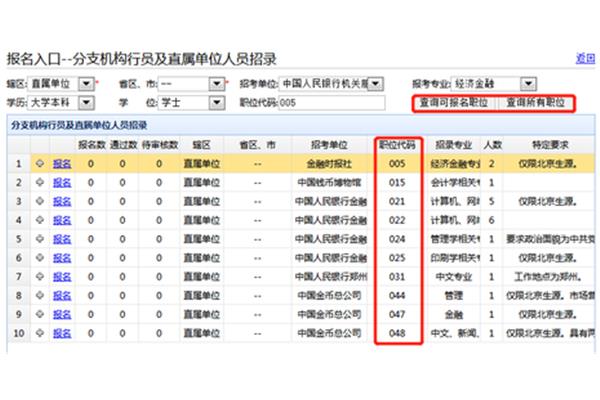Click 报名 link for position code 044
The width and height of the screenshot is (600, 400).
62,296
